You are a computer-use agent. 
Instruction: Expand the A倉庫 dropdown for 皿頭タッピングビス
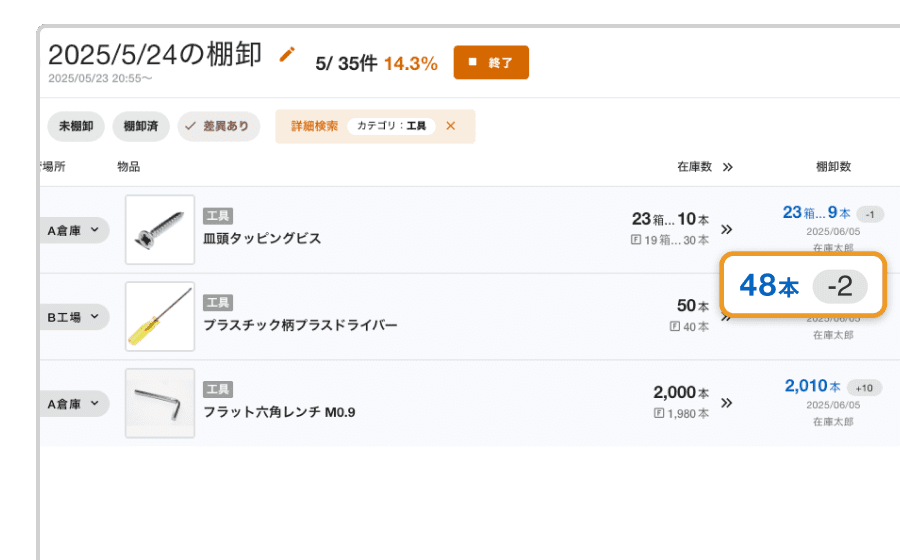pyautogui.click(x=74, y=230)
